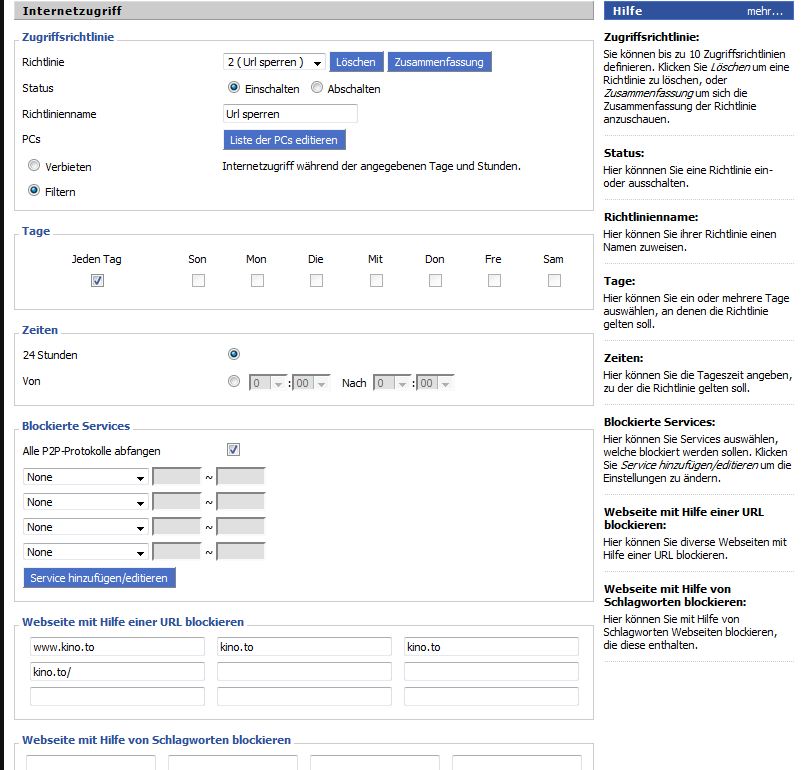Open the Zusammenfassung of the policy
The image size is (803, 770).
point(439,62)
